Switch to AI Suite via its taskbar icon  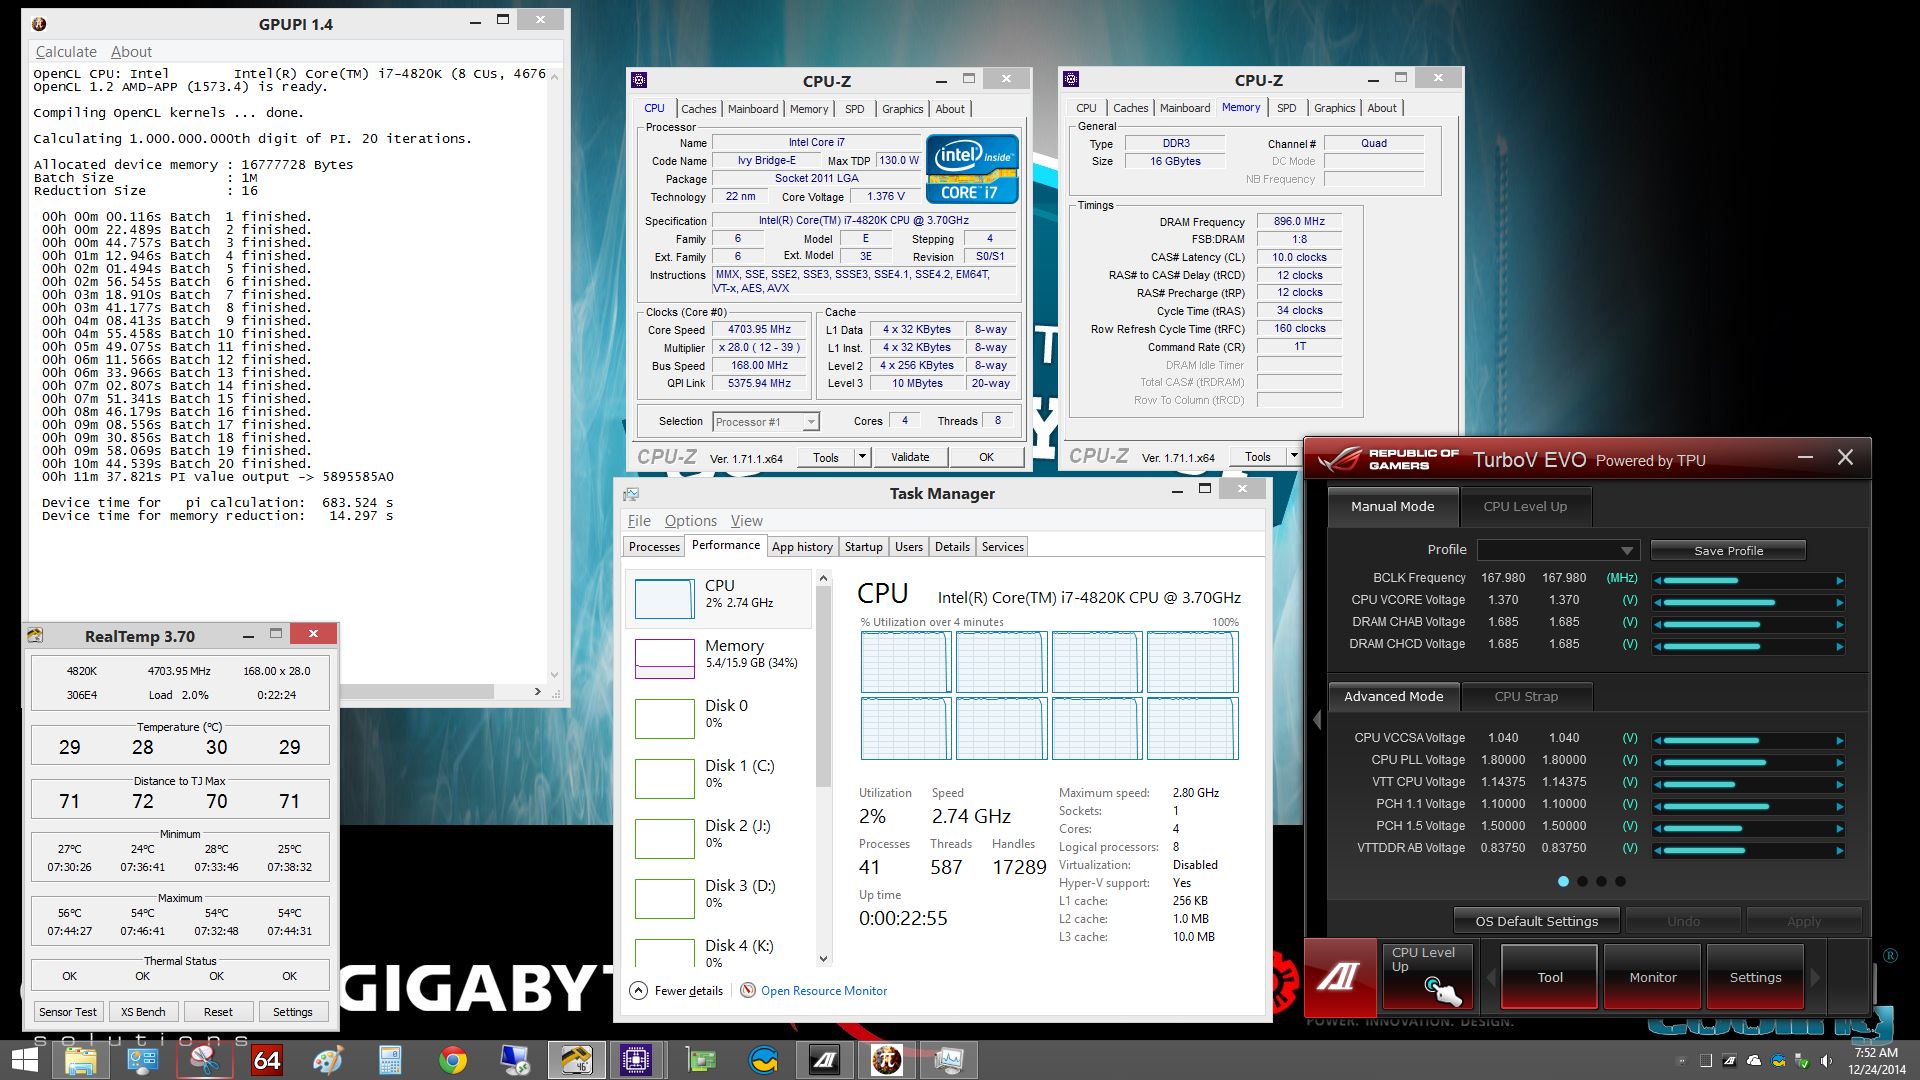[x=825, y=1060]
